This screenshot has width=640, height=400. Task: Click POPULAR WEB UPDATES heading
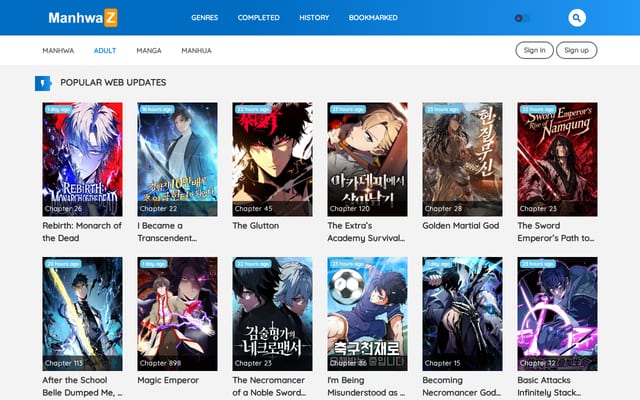(113, 82)
